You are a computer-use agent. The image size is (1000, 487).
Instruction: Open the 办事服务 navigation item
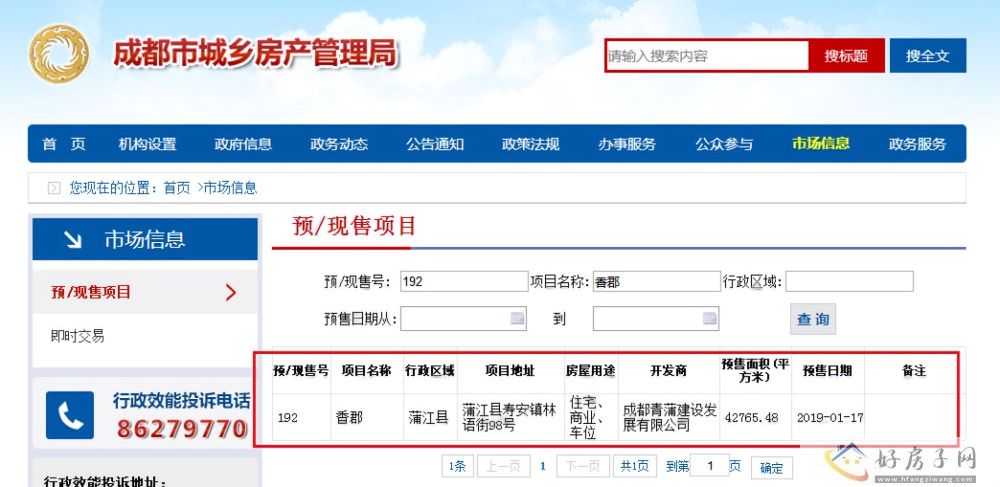point(627,144)
